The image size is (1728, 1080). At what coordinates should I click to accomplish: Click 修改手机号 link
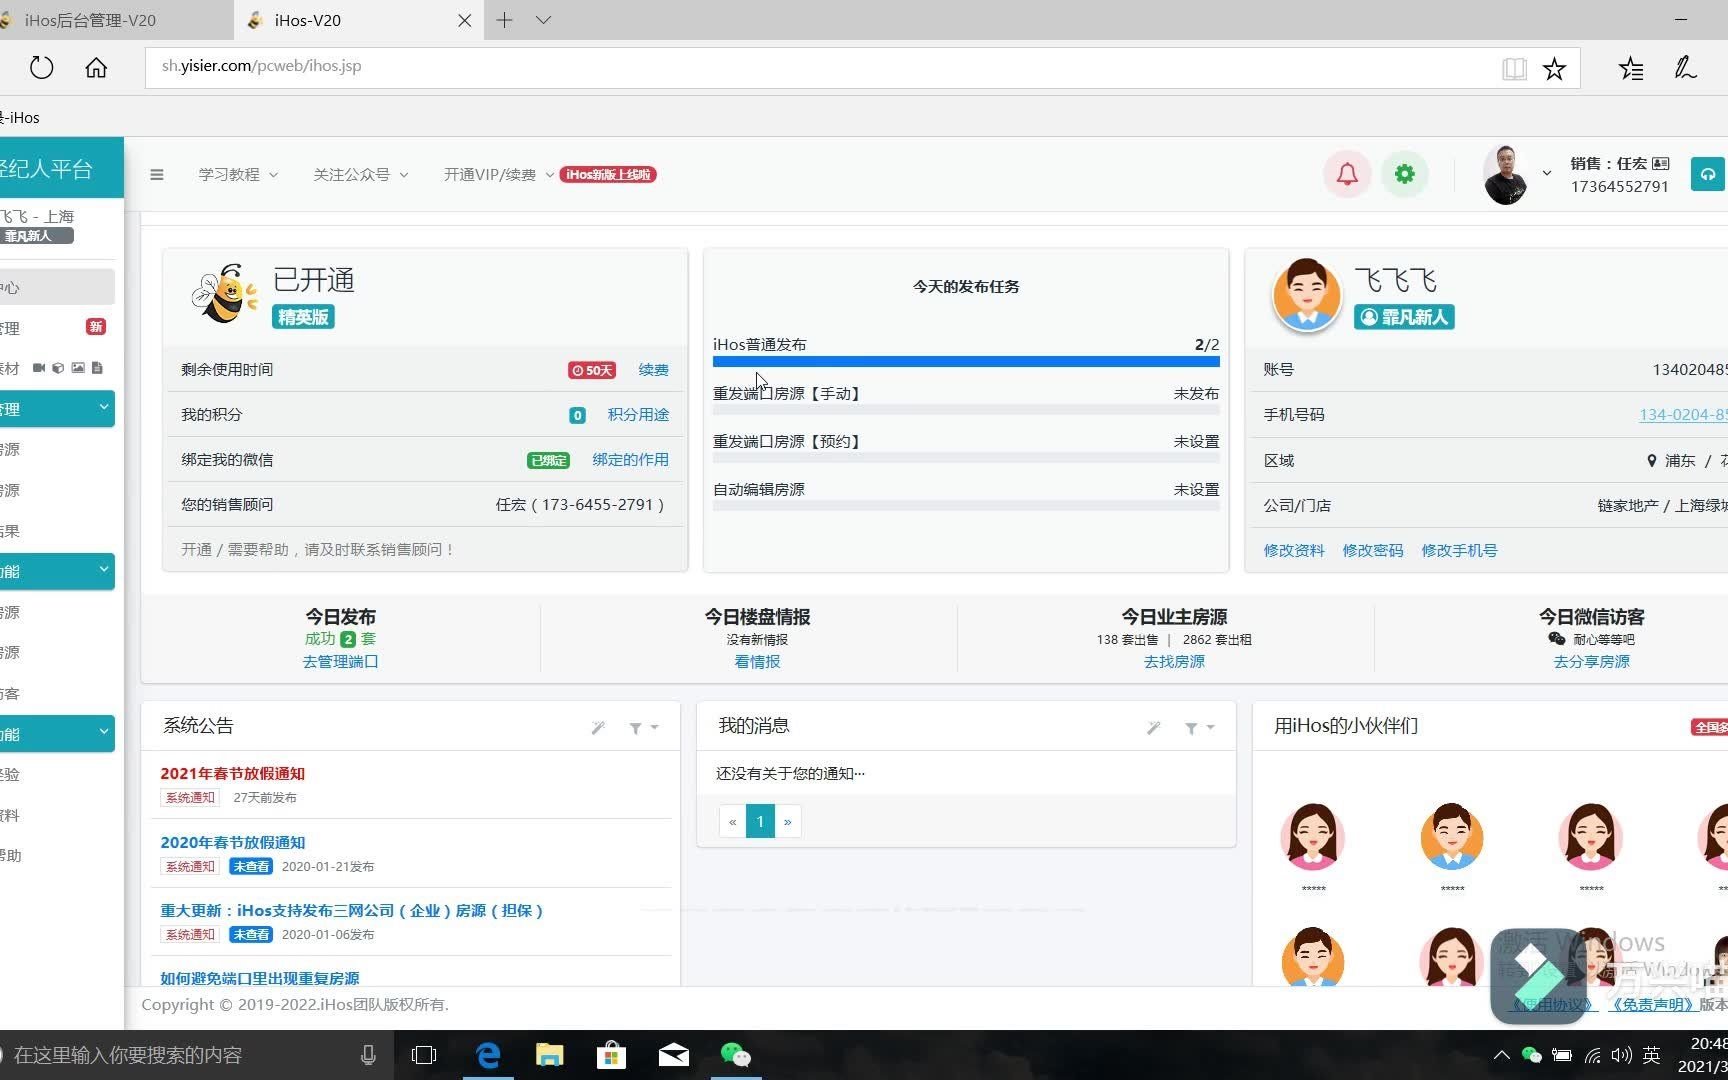[x=1460, y=551]
